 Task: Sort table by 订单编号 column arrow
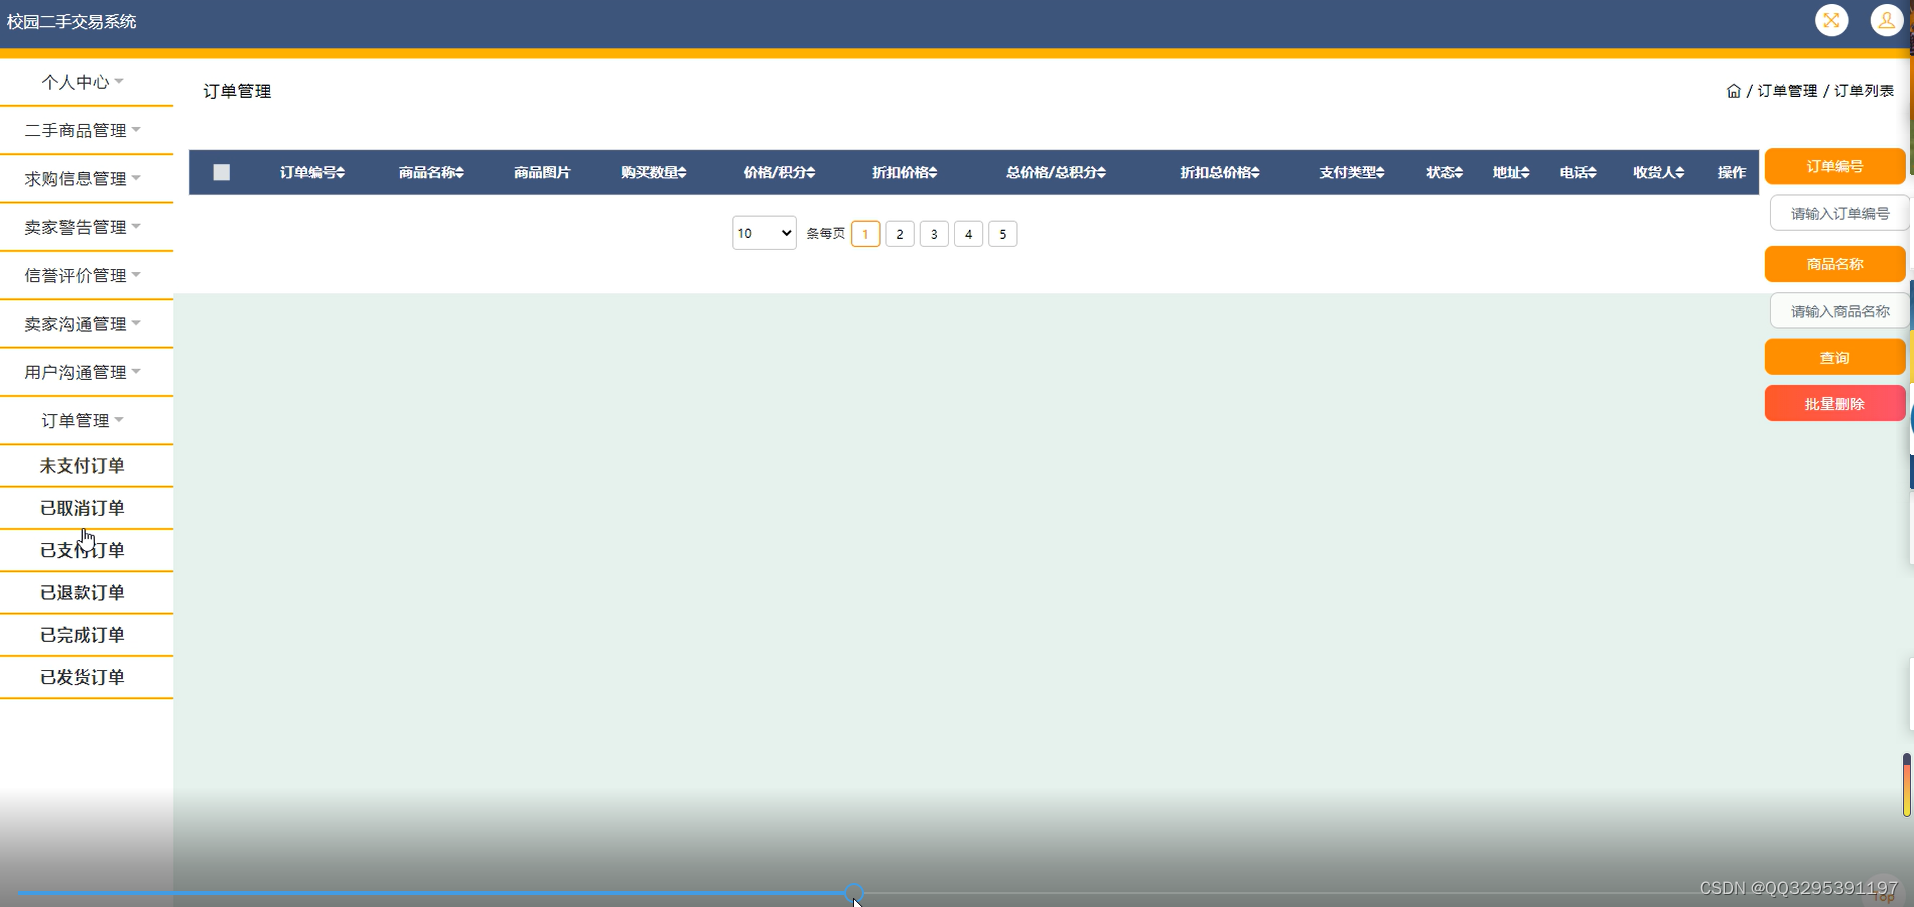[341, 173]
